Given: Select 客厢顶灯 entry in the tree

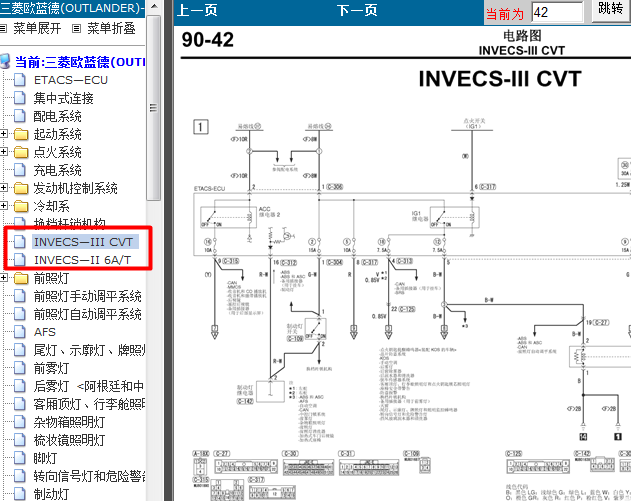Looking at the screenshot, I should click(x=89, y=404).
